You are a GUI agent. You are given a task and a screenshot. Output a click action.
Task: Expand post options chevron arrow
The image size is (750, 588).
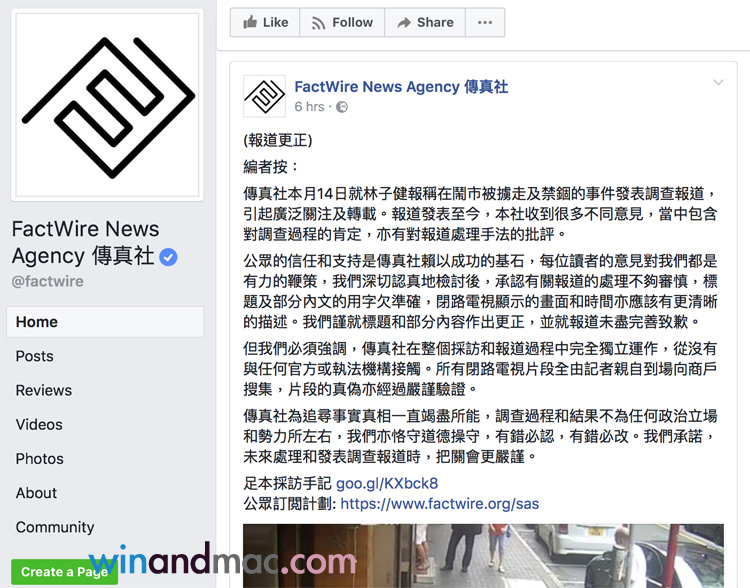pos(718,82)
